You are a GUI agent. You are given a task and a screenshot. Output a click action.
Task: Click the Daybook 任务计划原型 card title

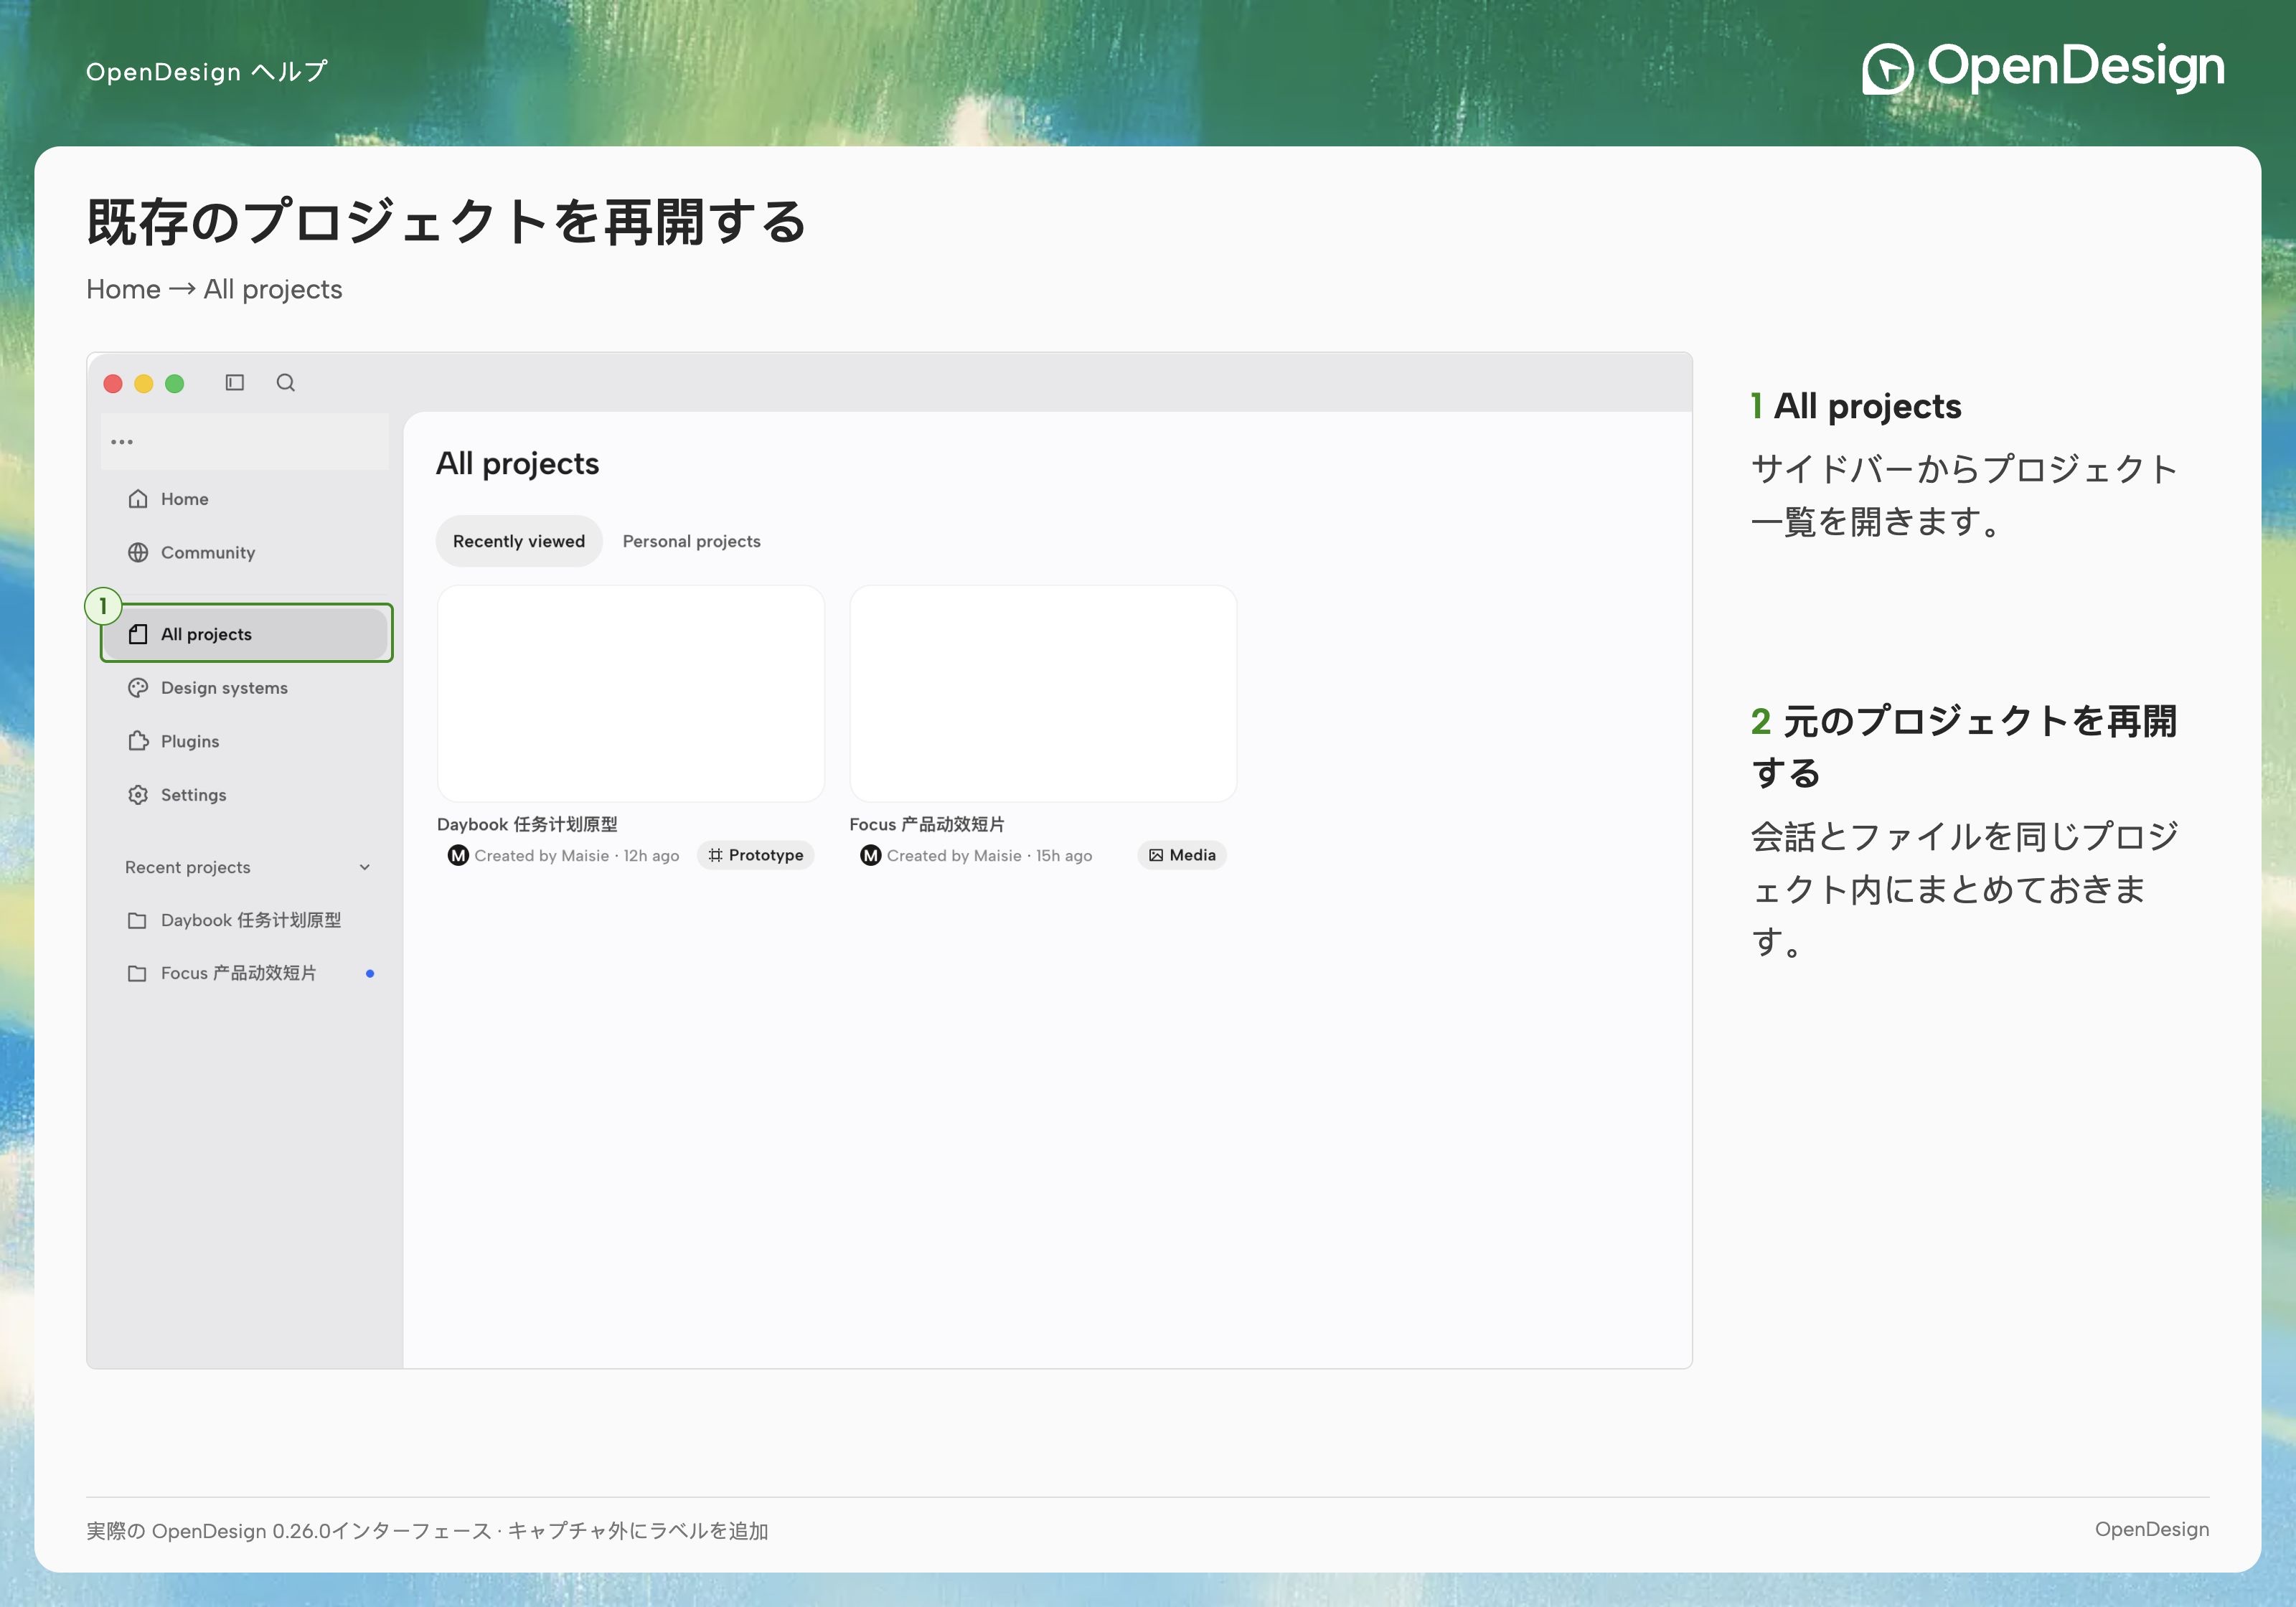click(527, 824)
